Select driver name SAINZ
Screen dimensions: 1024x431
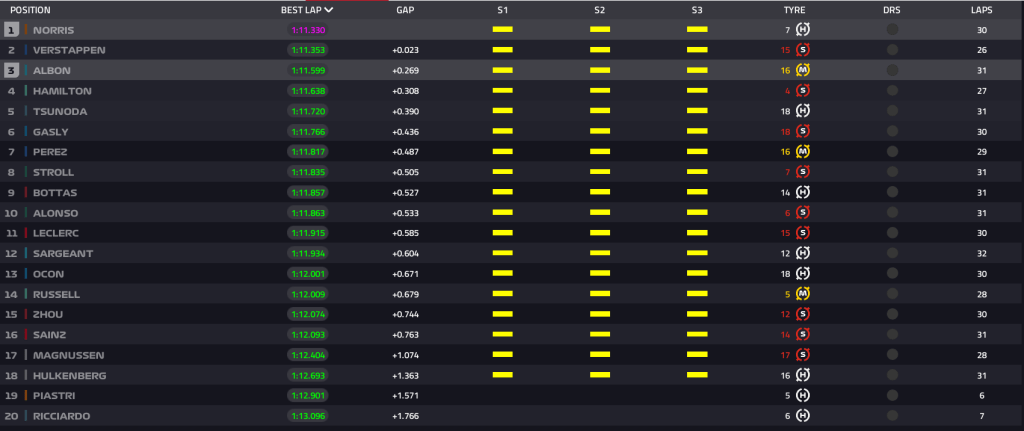coord(50,335)
